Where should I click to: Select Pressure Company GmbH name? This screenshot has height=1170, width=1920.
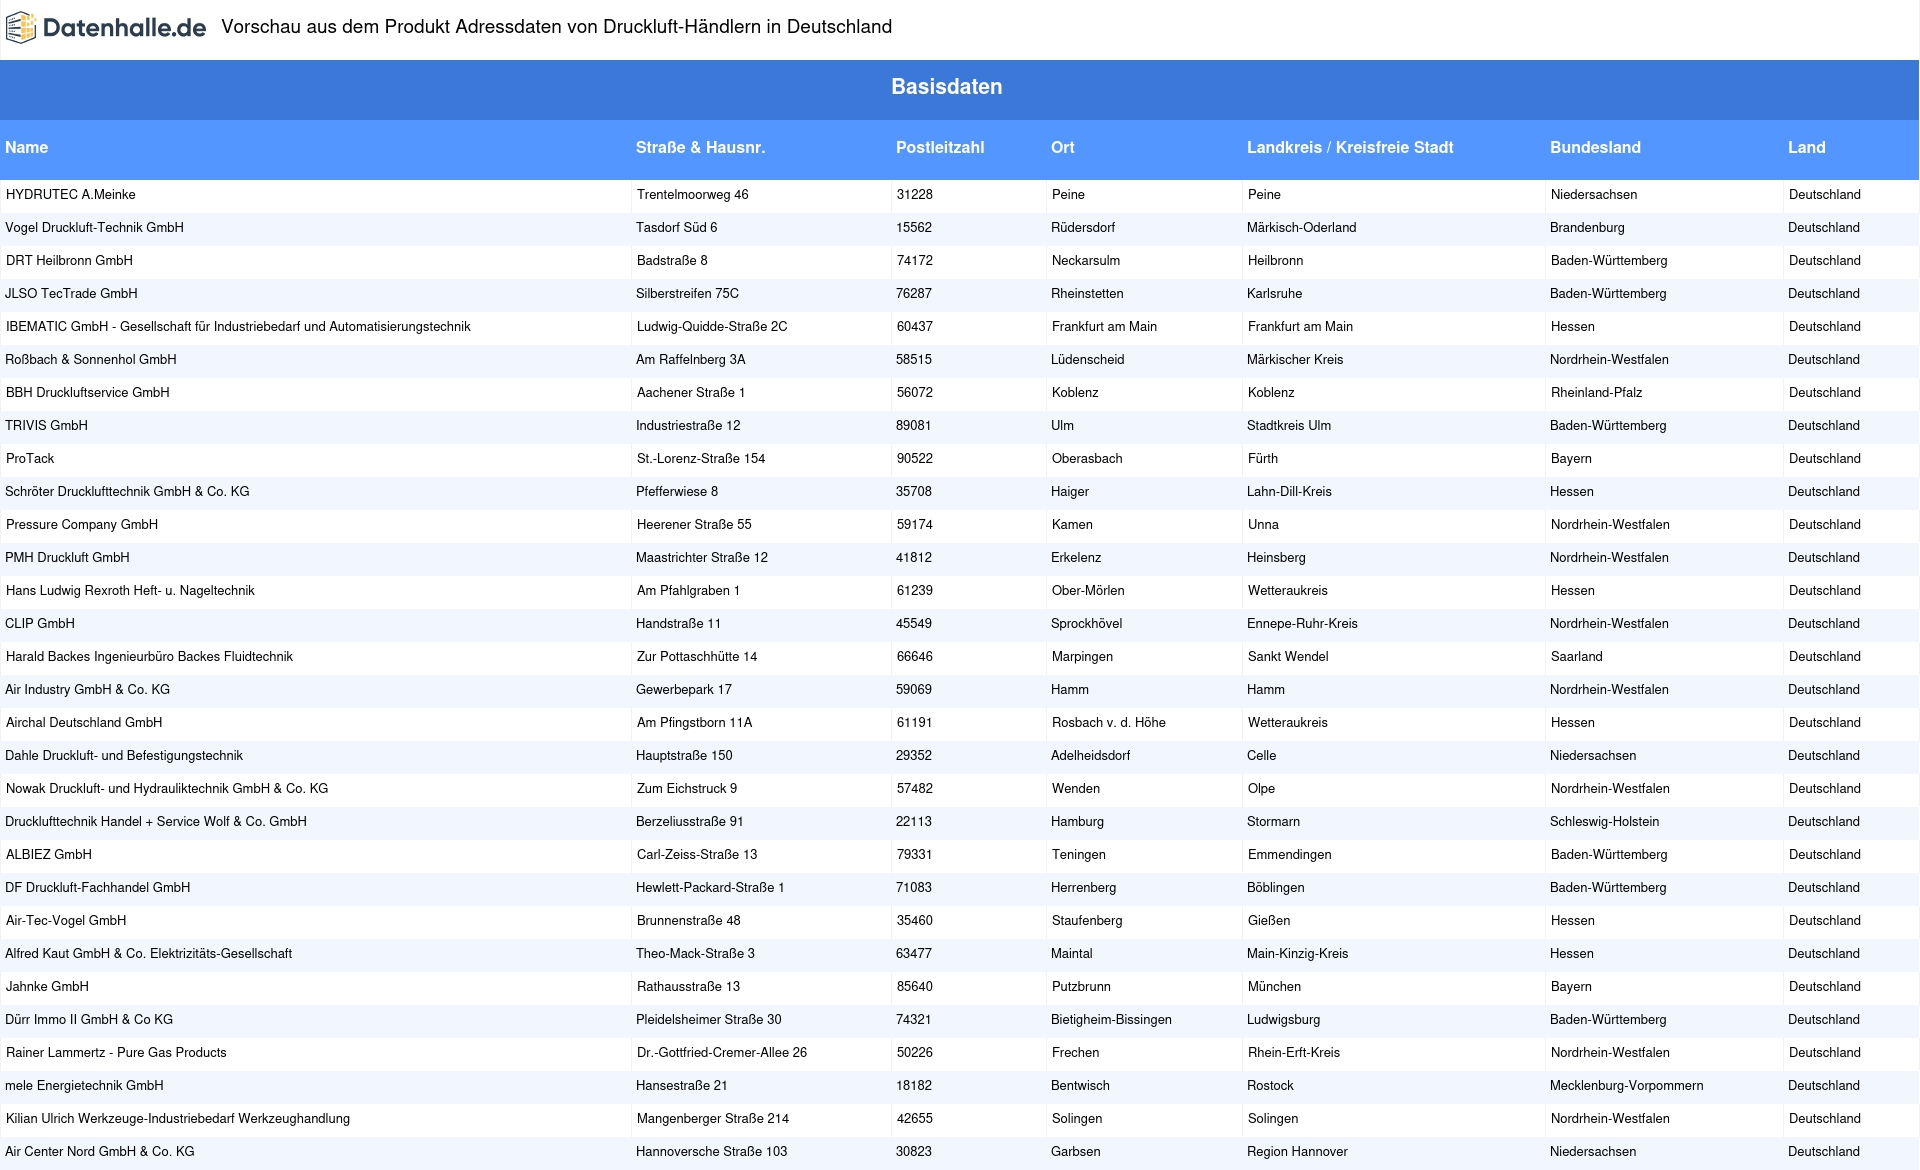coord(82,525)
